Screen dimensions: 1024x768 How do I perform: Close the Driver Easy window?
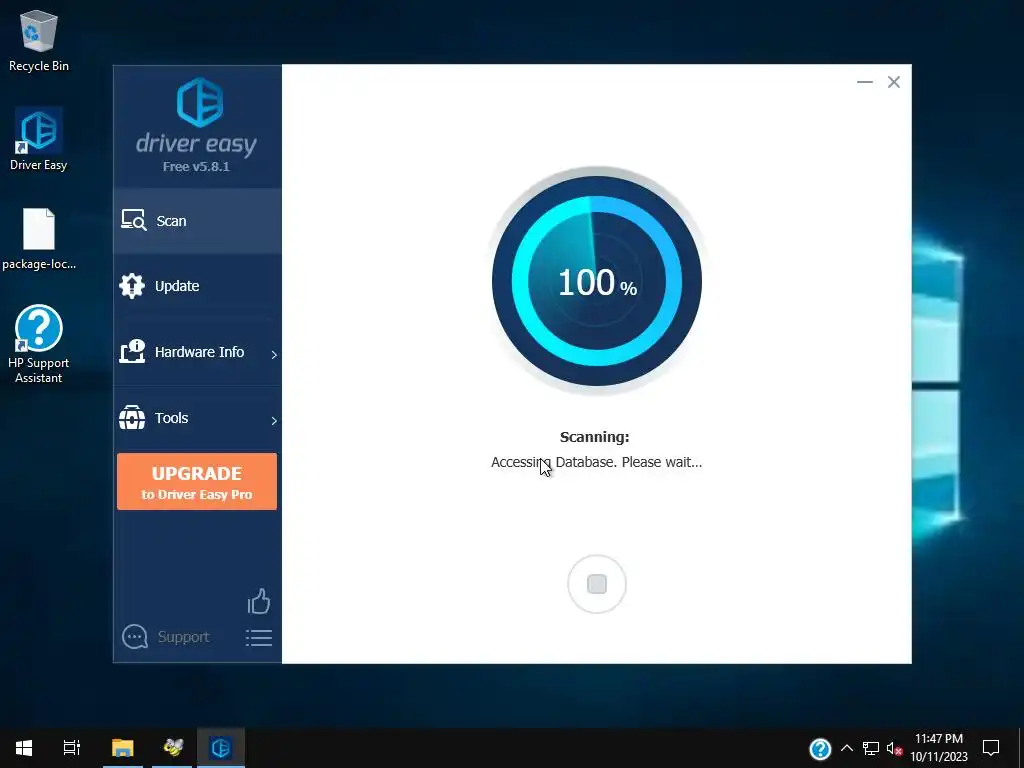click(893, 82)
